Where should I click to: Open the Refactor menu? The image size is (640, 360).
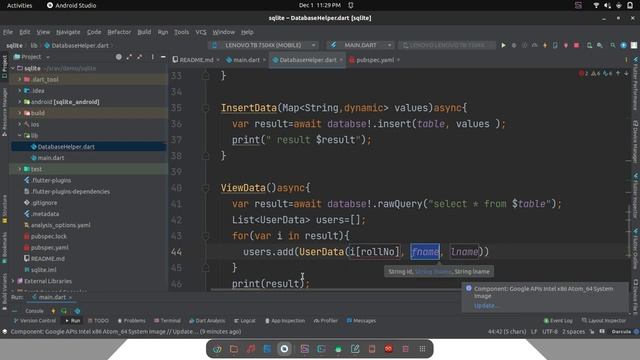(119, 32)
